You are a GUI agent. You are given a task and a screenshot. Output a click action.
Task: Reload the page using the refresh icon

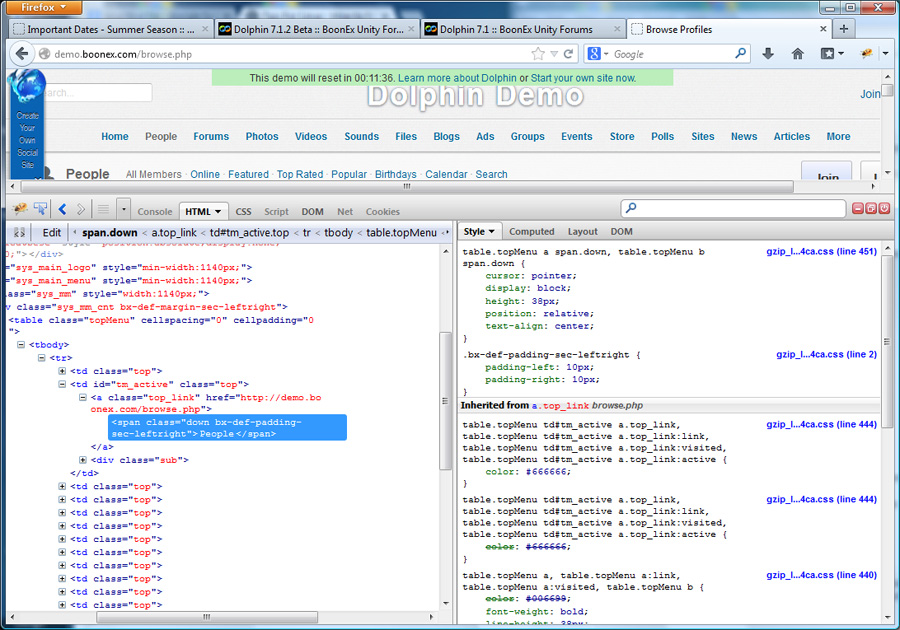569,54
